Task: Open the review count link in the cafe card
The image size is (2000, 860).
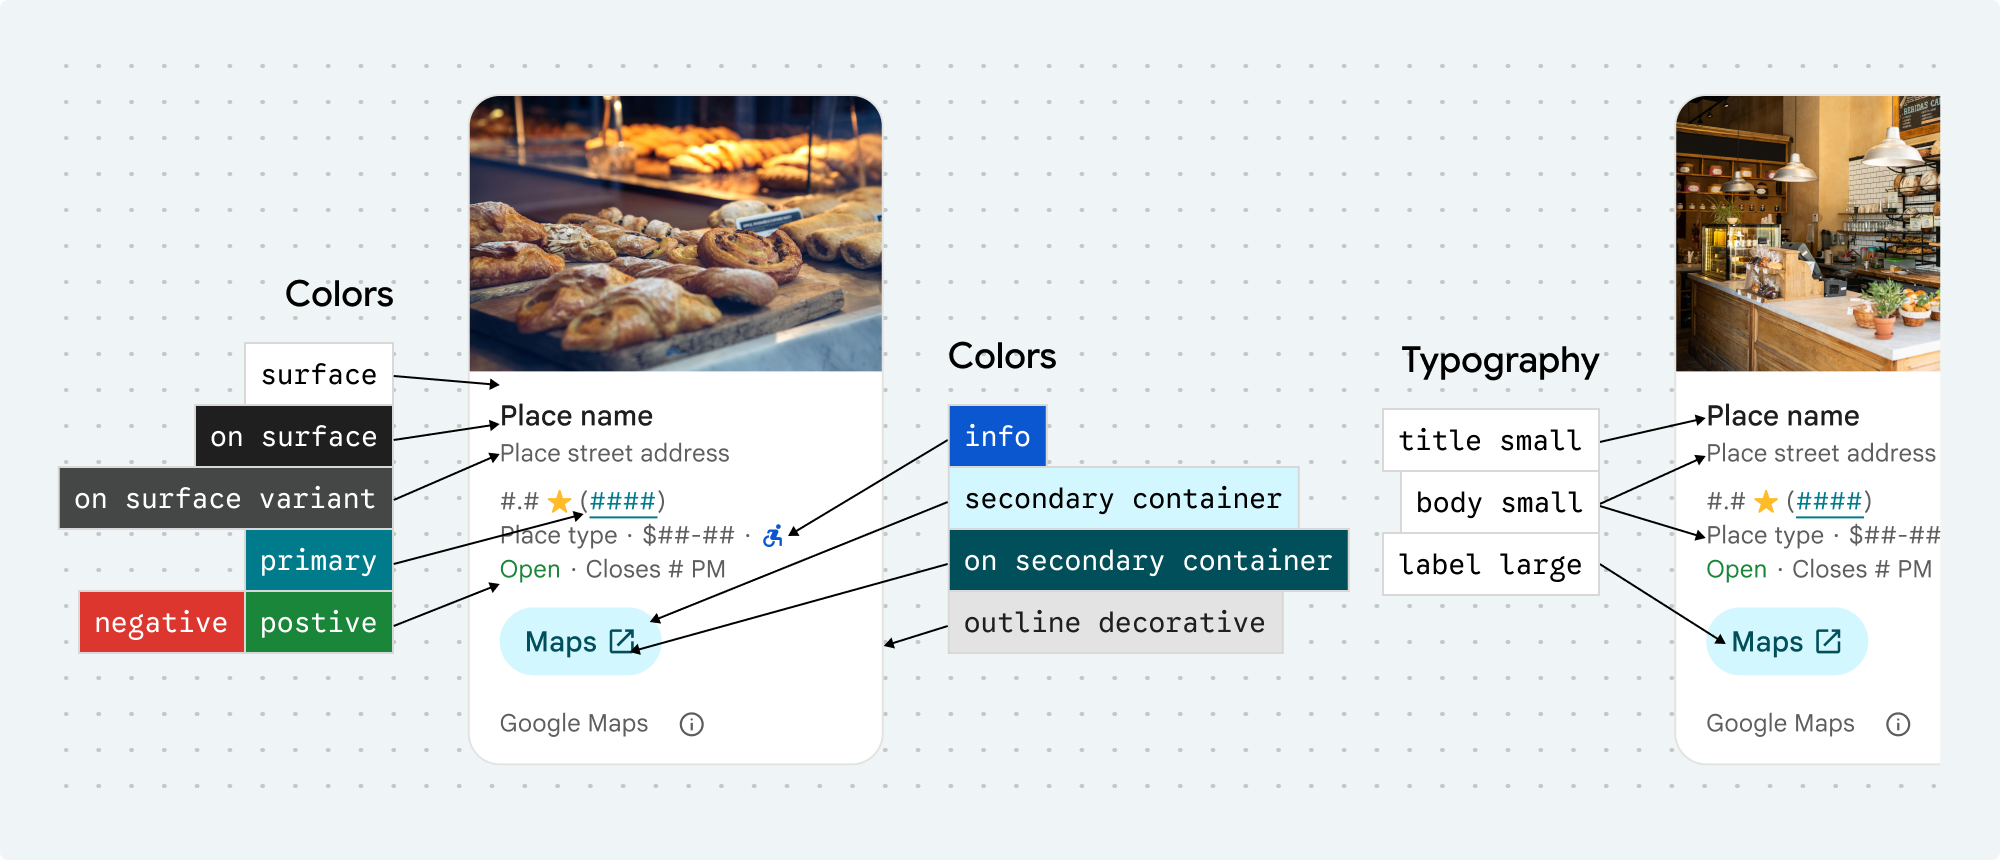Action: point(1828,501)
